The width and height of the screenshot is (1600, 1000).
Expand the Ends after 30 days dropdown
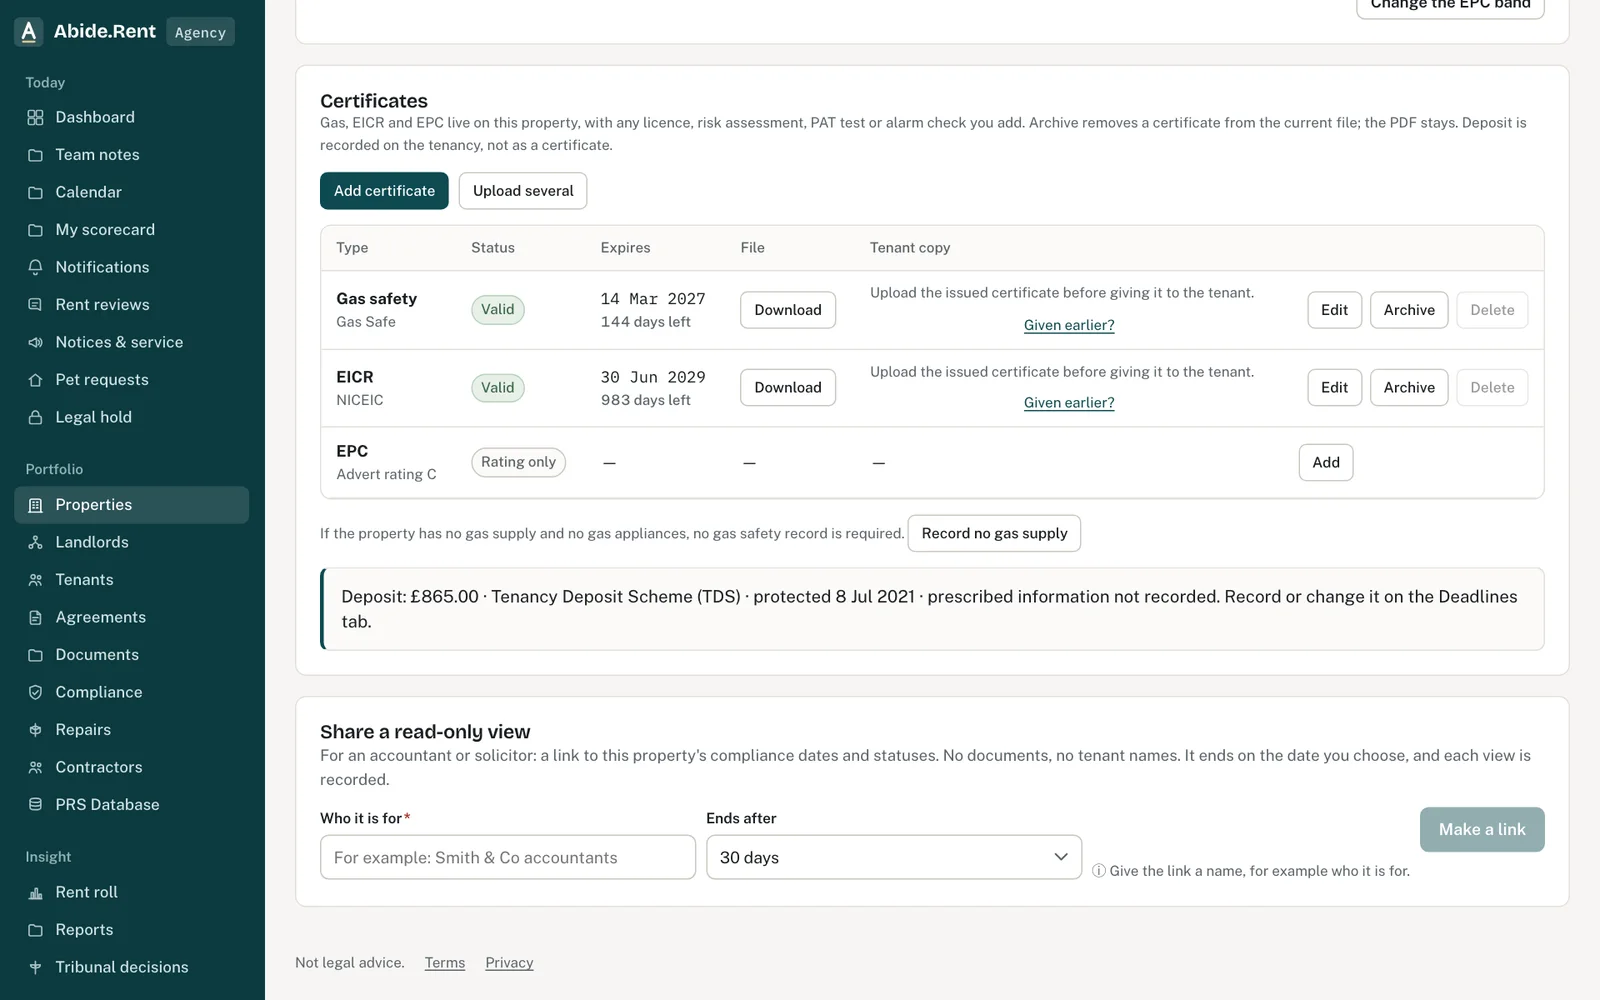[894, 857]
